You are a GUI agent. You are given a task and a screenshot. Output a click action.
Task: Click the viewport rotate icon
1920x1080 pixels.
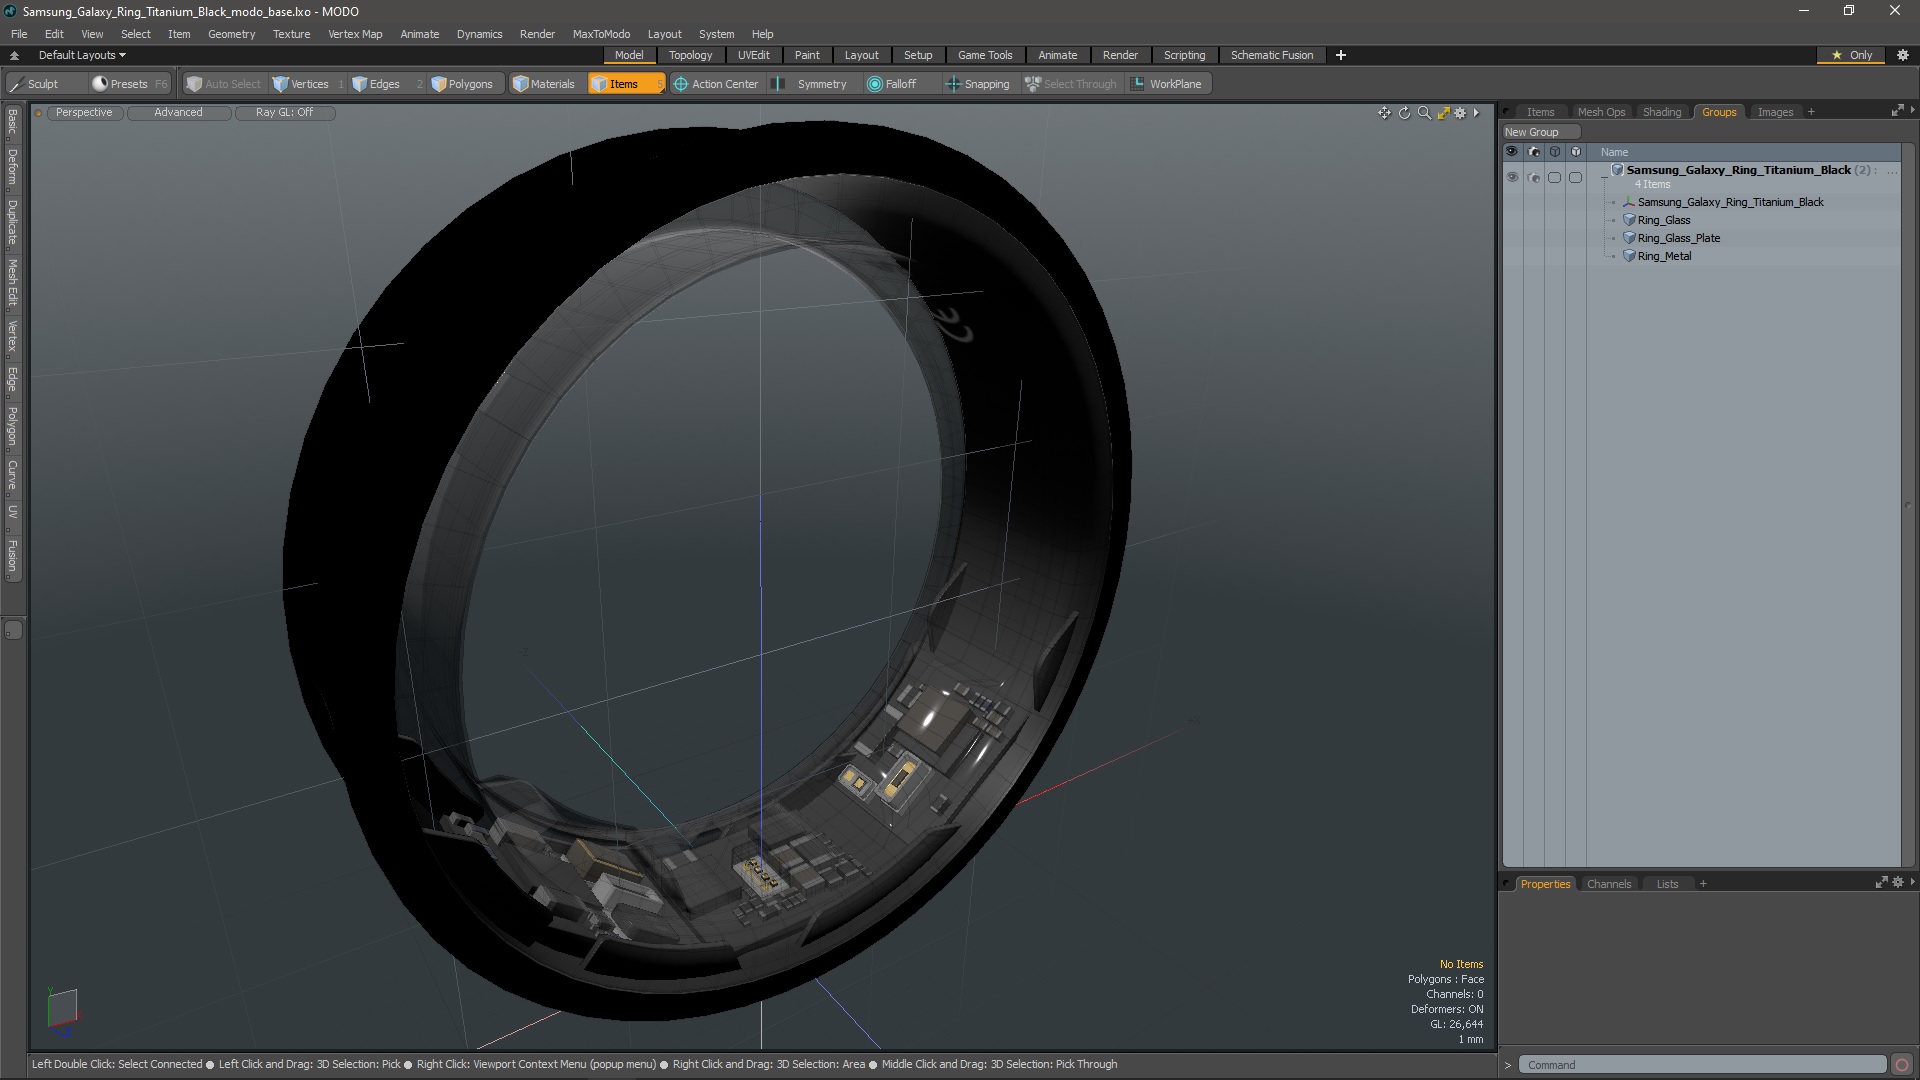(1404, 113)
